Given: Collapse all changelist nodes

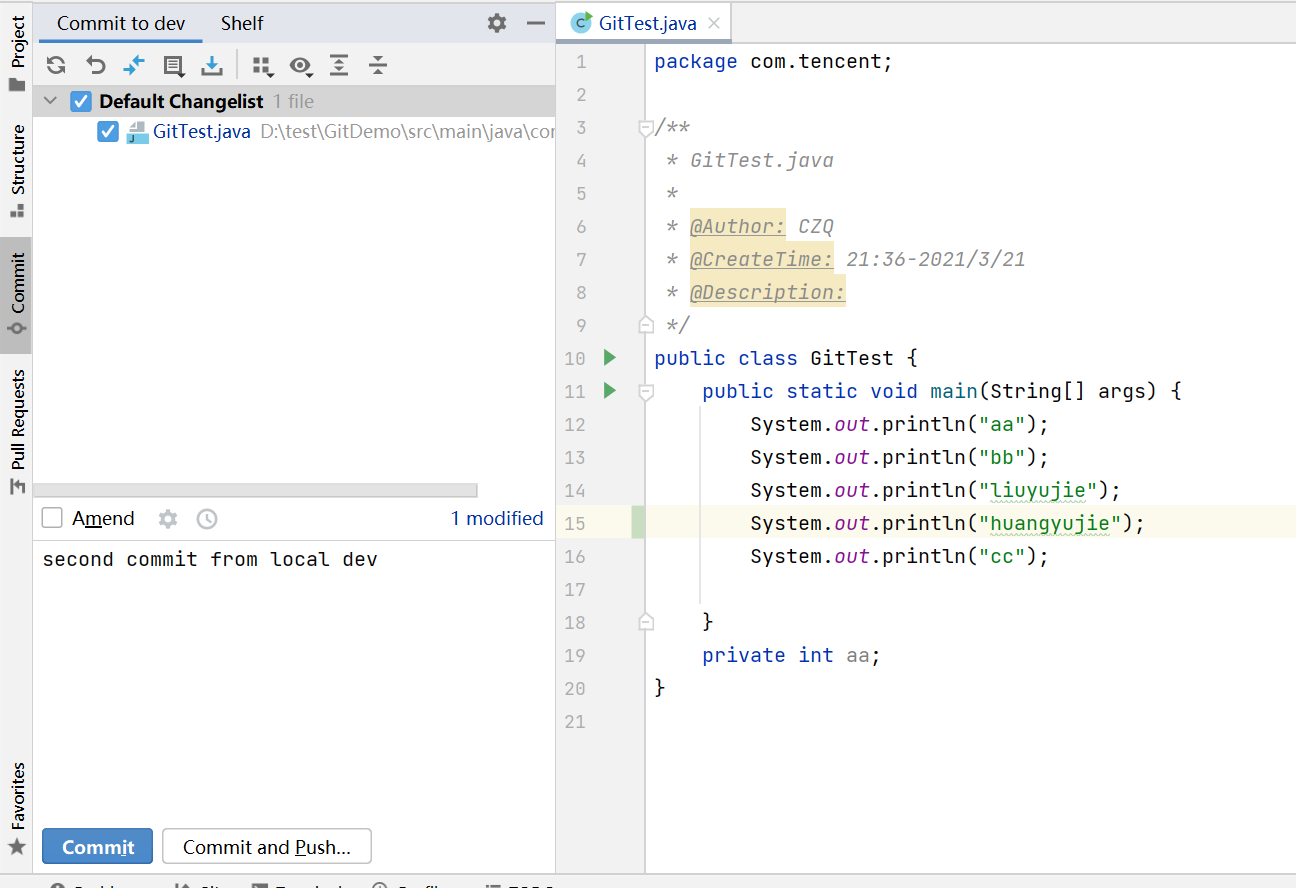Looking at the screenshot, I should pyautogui.click(x=377, y=66).
